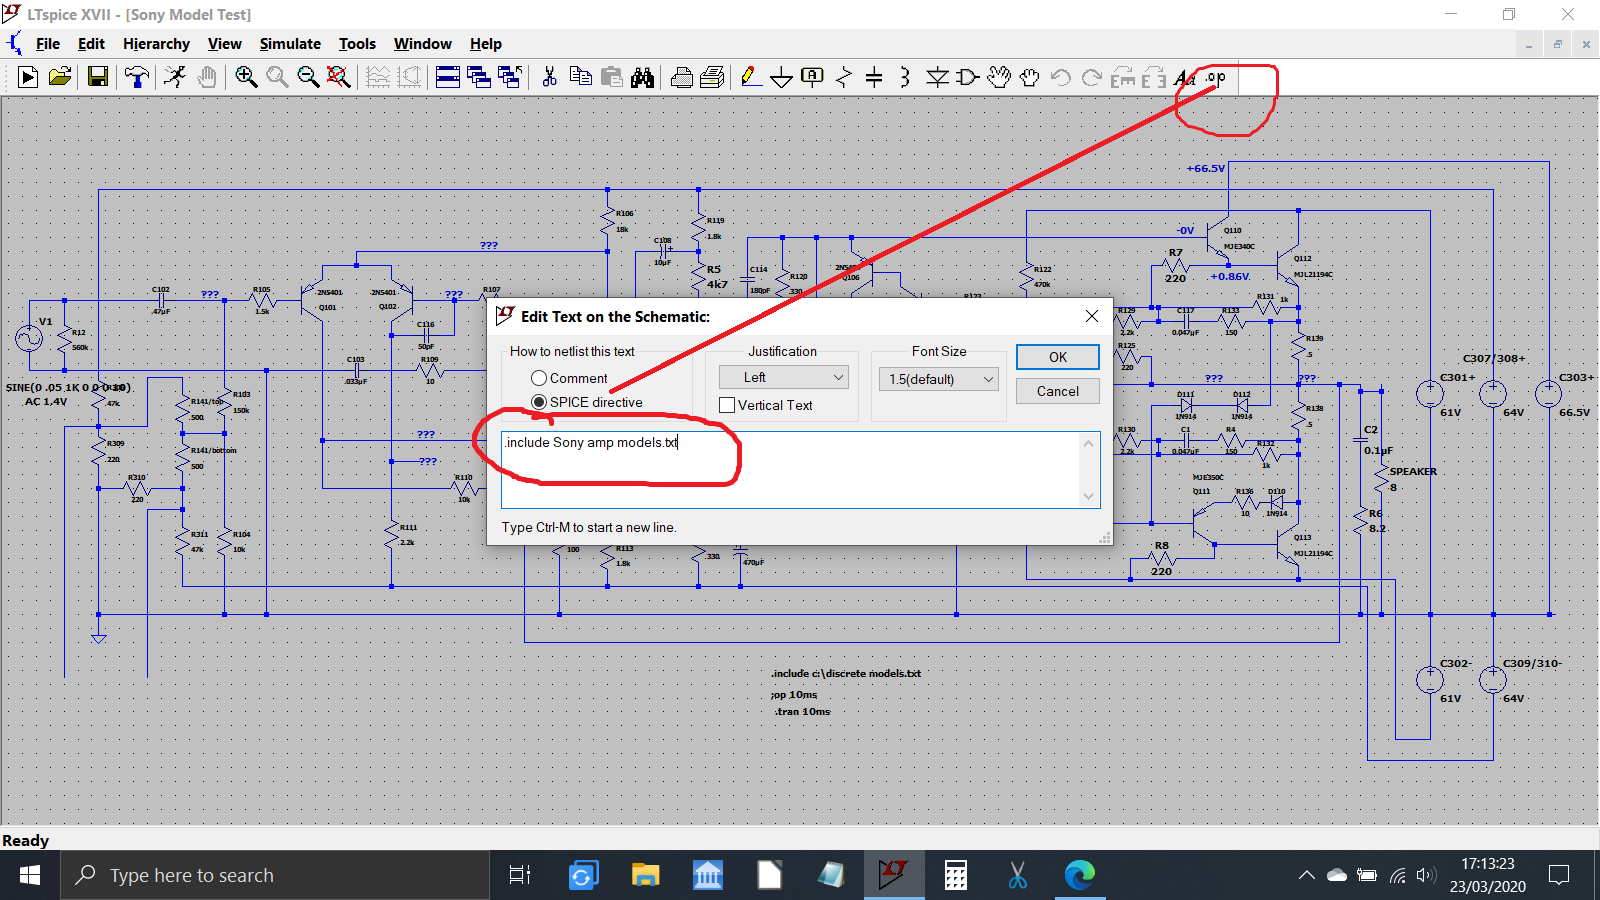1600x900 pixels.
Task: Open the Hierarchy menu
Action: tap(156, 44)
